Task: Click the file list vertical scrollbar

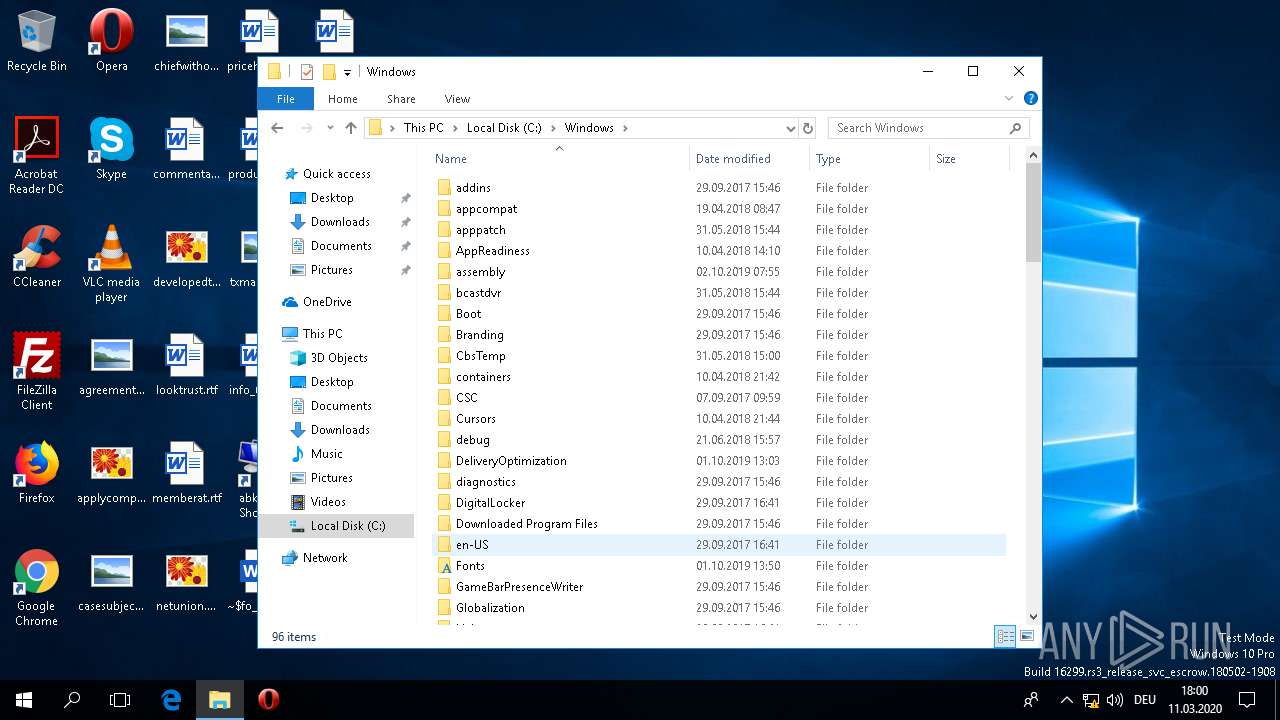Action: tap(1034, 212)
